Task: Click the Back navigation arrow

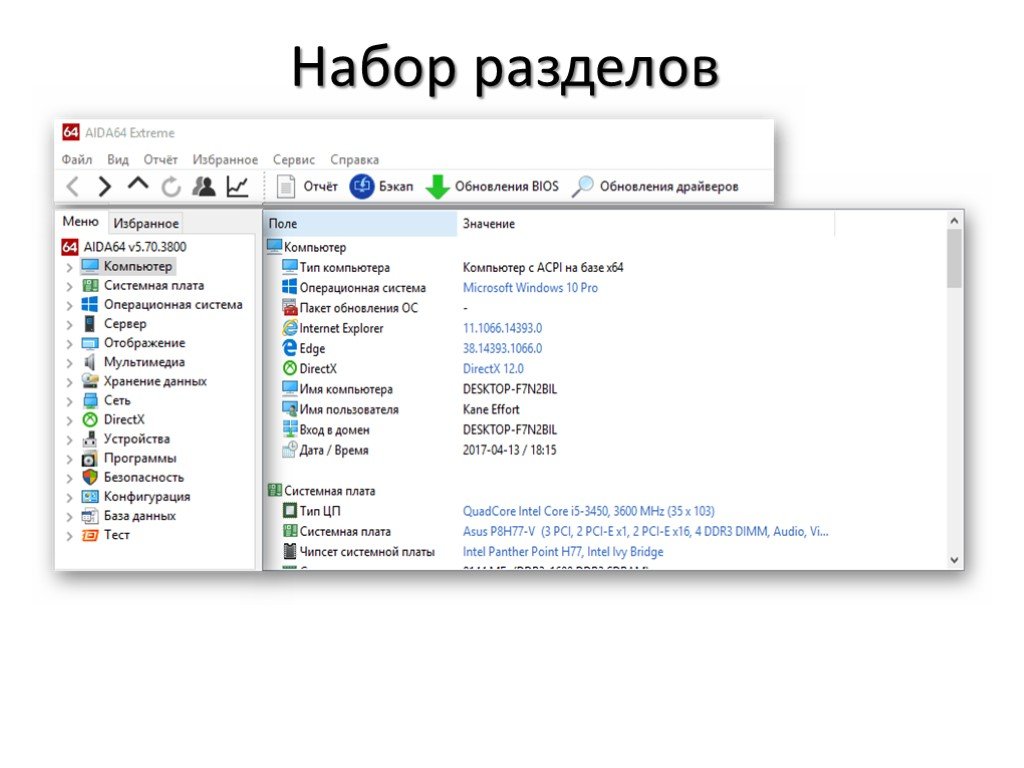Action: [x=72, y=187]
